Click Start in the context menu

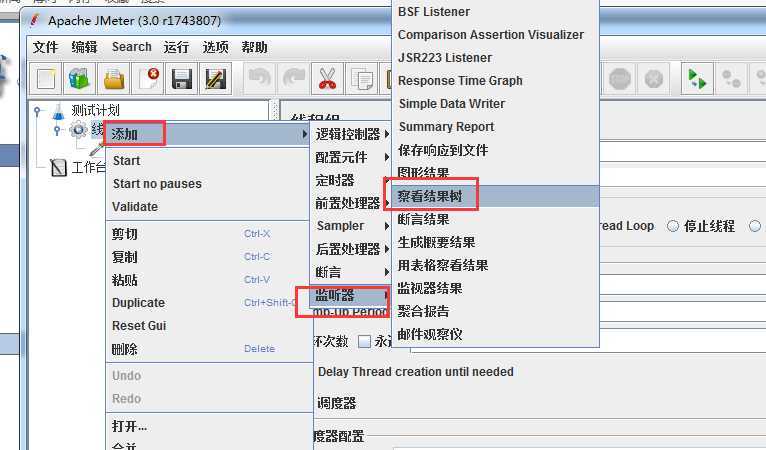click(208, 161)
